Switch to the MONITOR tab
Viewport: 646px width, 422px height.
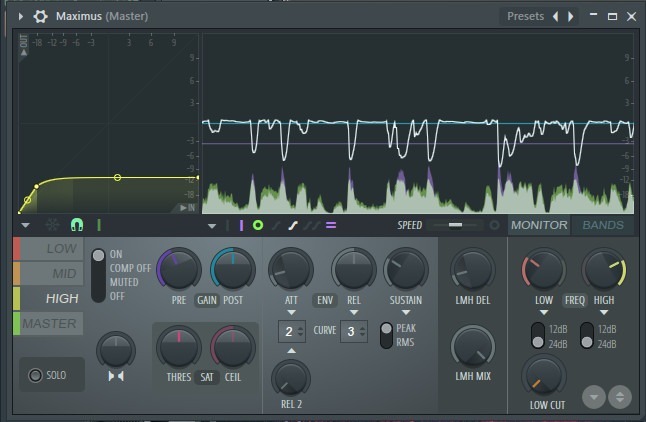point(539,225)
